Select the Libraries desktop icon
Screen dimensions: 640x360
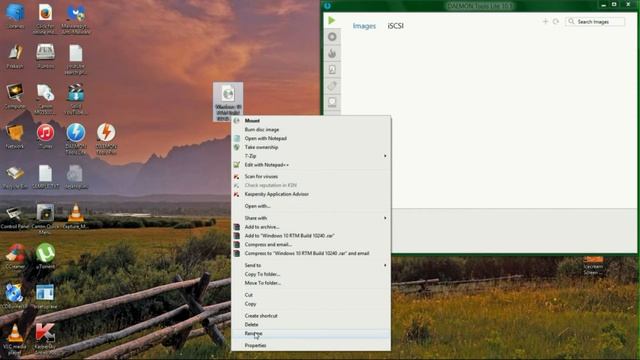coord(15,16)
